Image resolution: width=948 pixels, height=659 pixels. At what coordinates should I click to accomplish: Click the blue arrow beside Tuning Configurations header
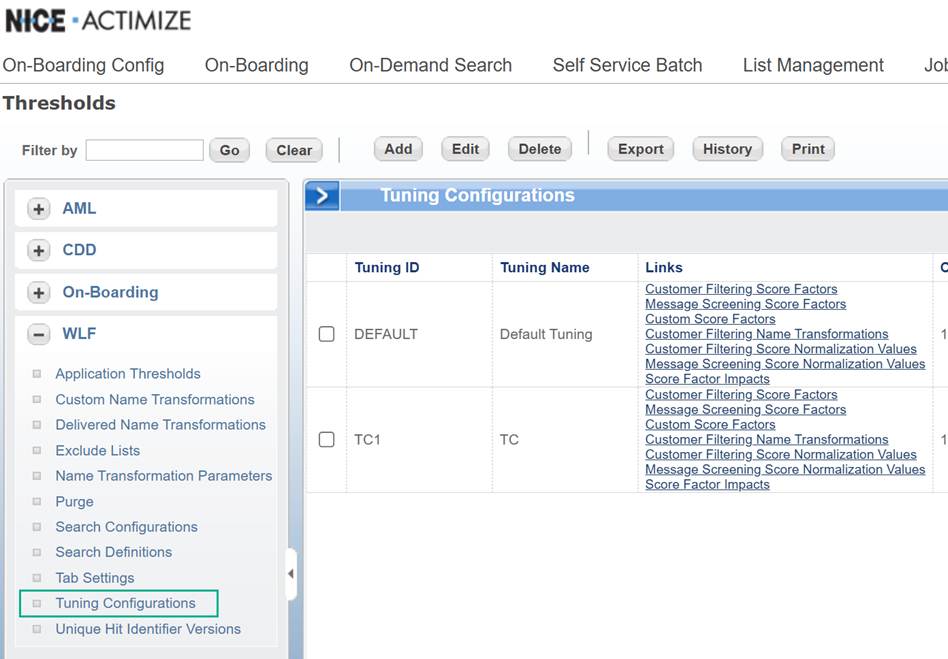[322, 195]
